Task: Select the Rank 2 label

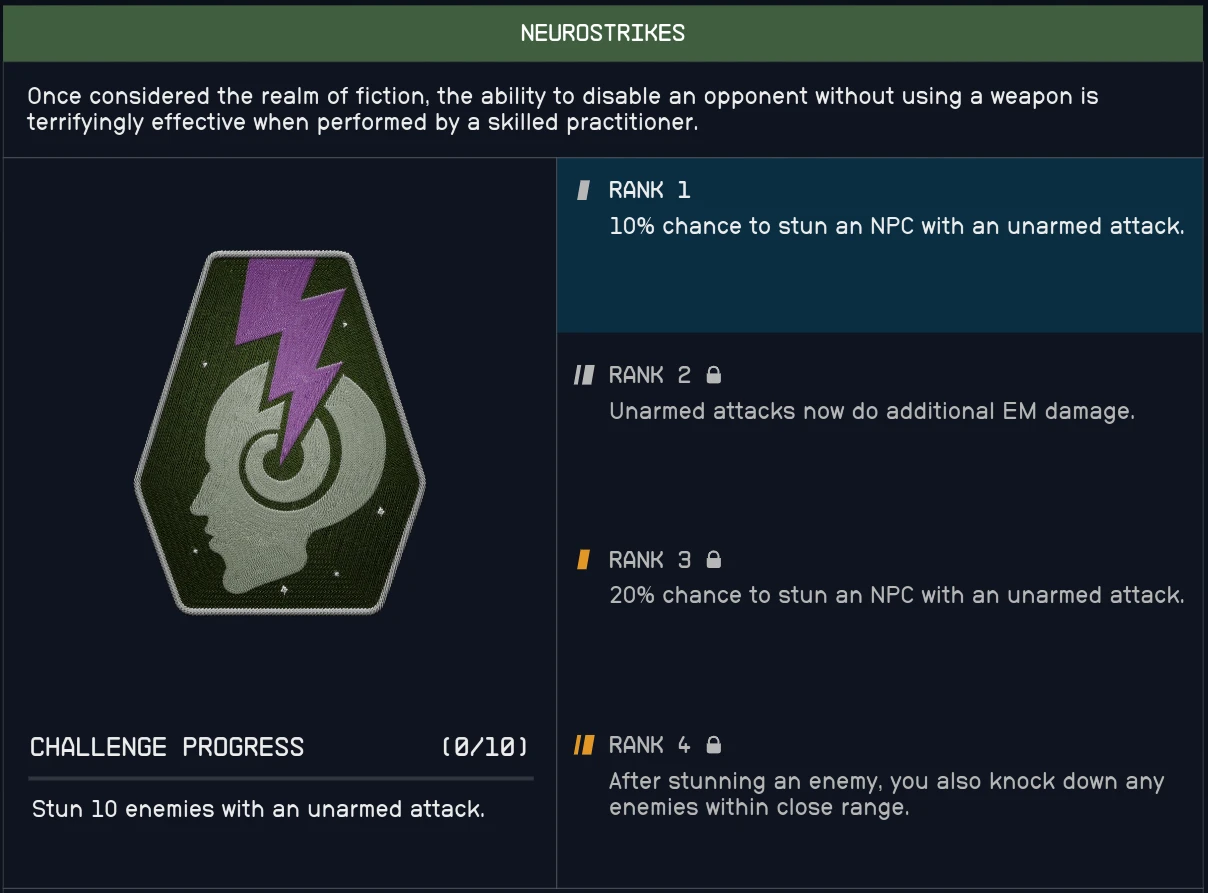Action: coord(650,375)
